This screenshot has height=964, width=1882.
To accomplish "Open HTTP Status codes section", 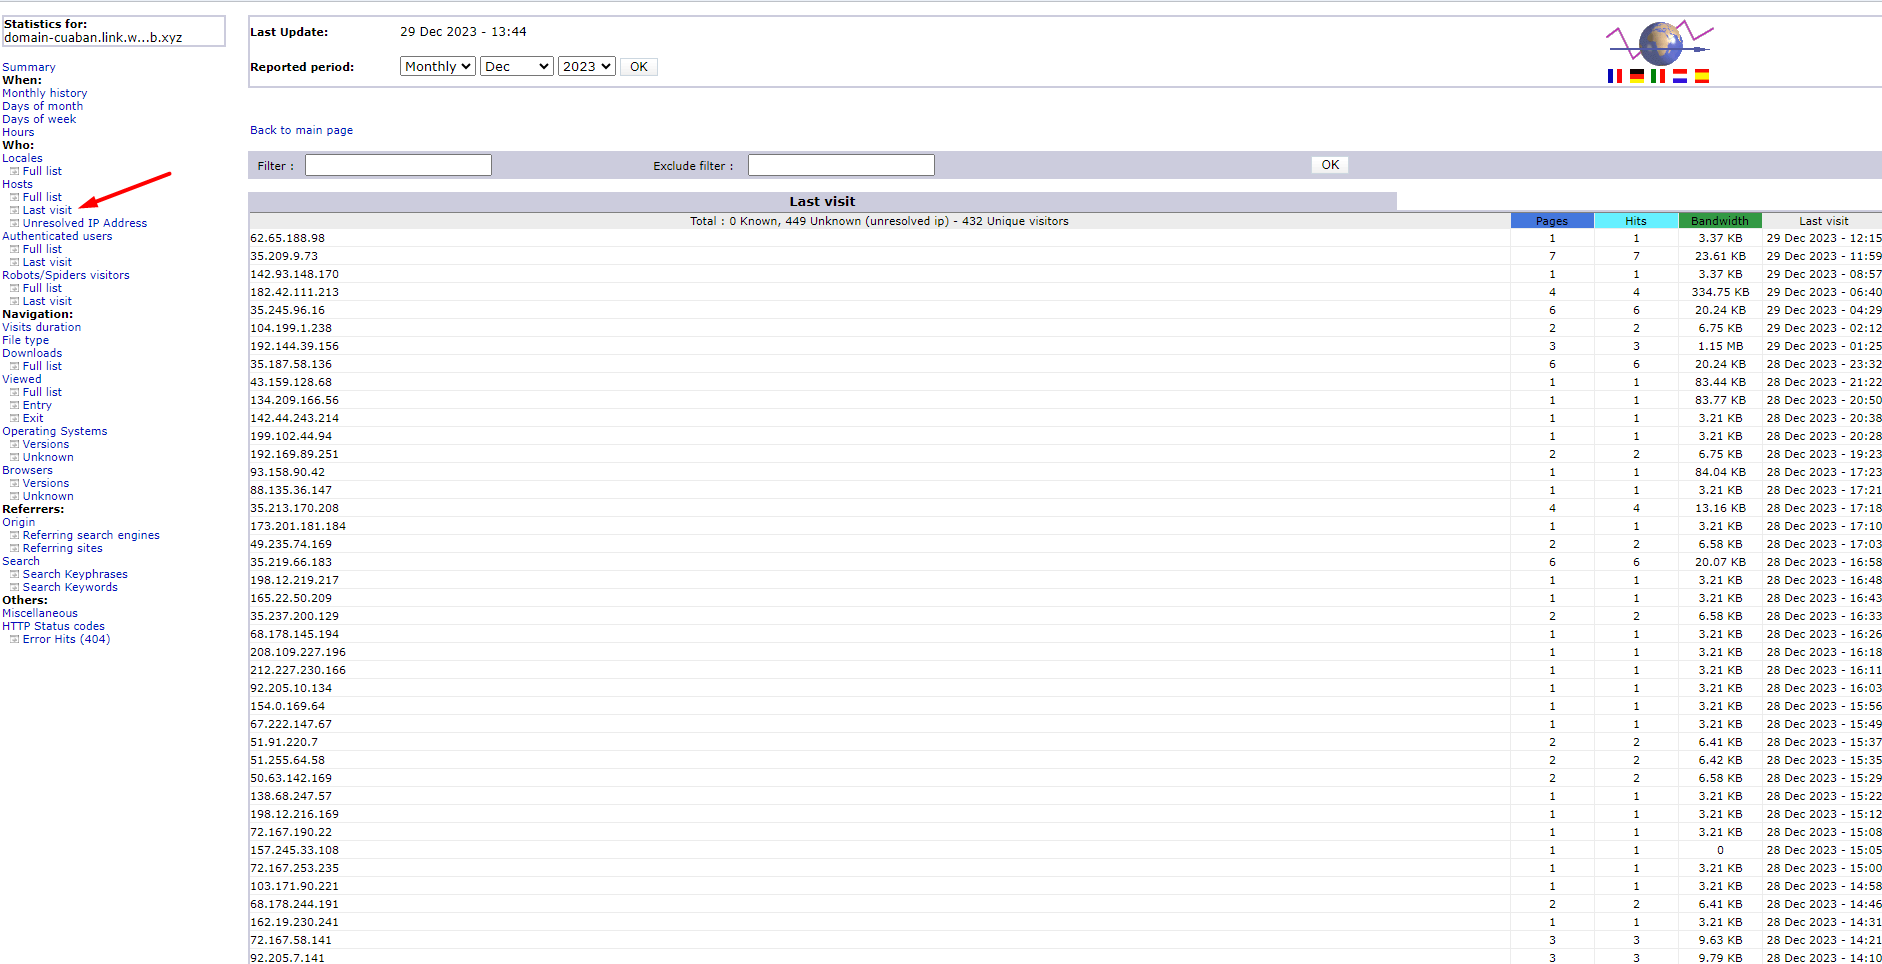I will tap(53, 626).
